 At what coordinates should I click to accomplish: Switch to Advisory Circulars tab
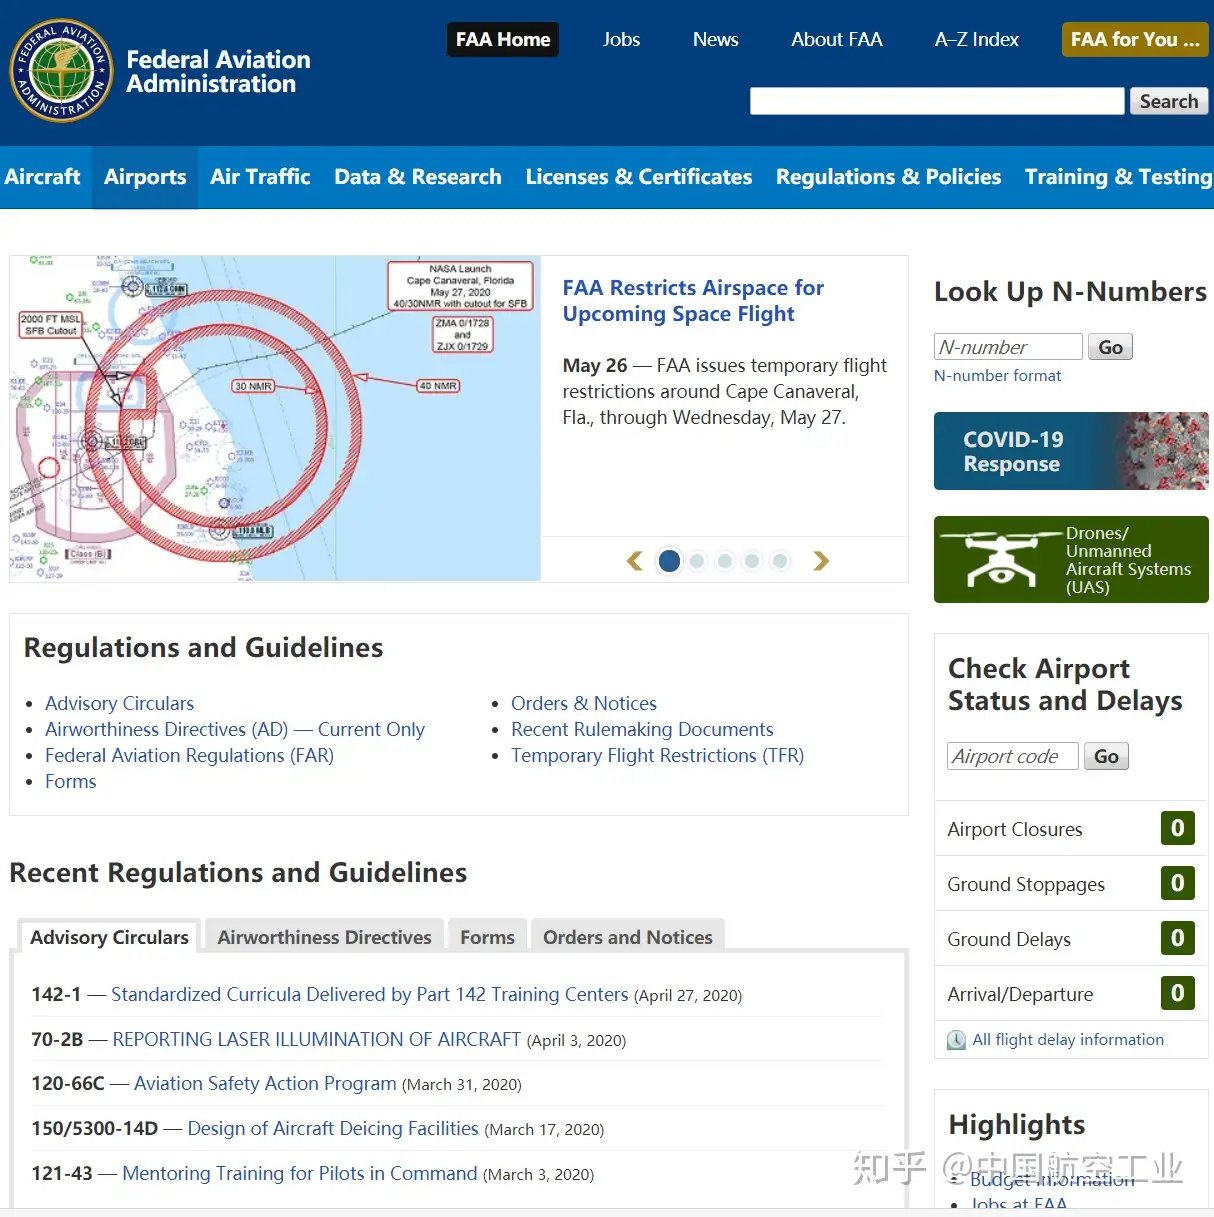tap(109, 937)
